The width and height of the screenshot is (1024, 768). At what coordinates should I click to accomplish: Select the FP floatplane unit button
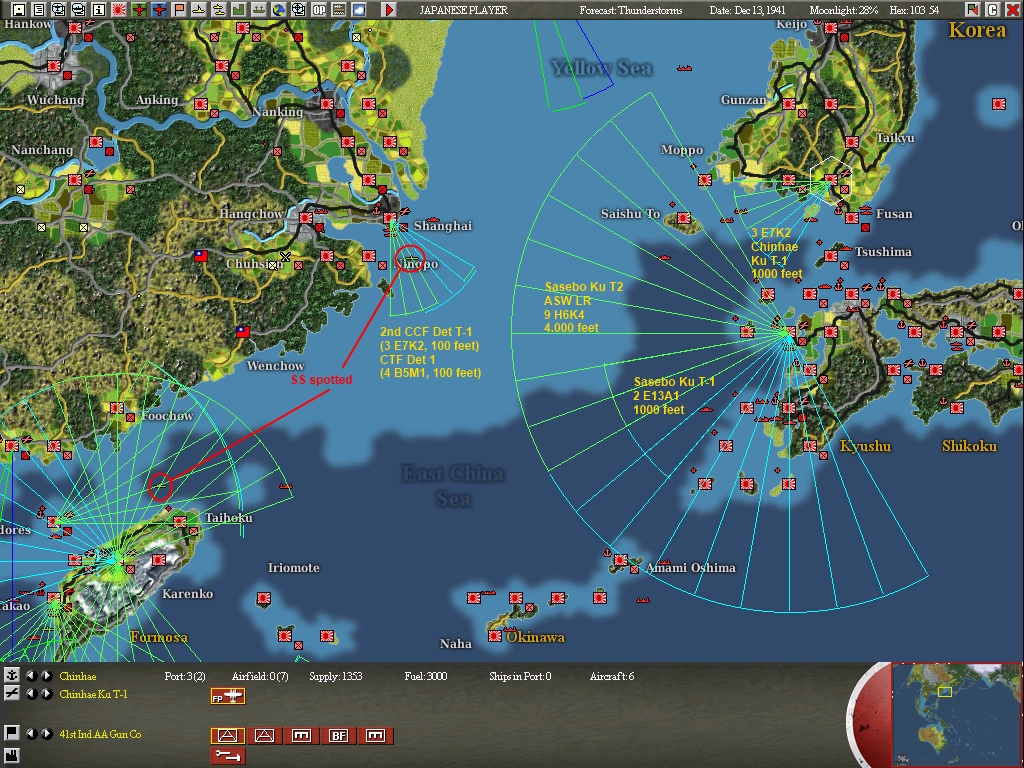point(228,696)
